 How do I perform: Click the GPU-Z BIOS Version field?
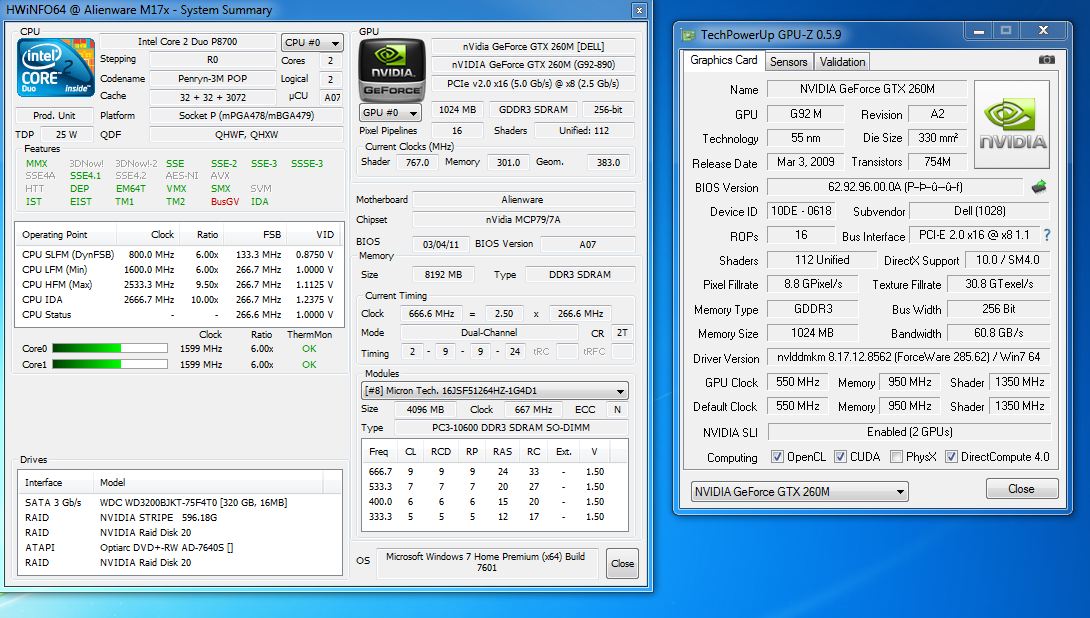895,187
